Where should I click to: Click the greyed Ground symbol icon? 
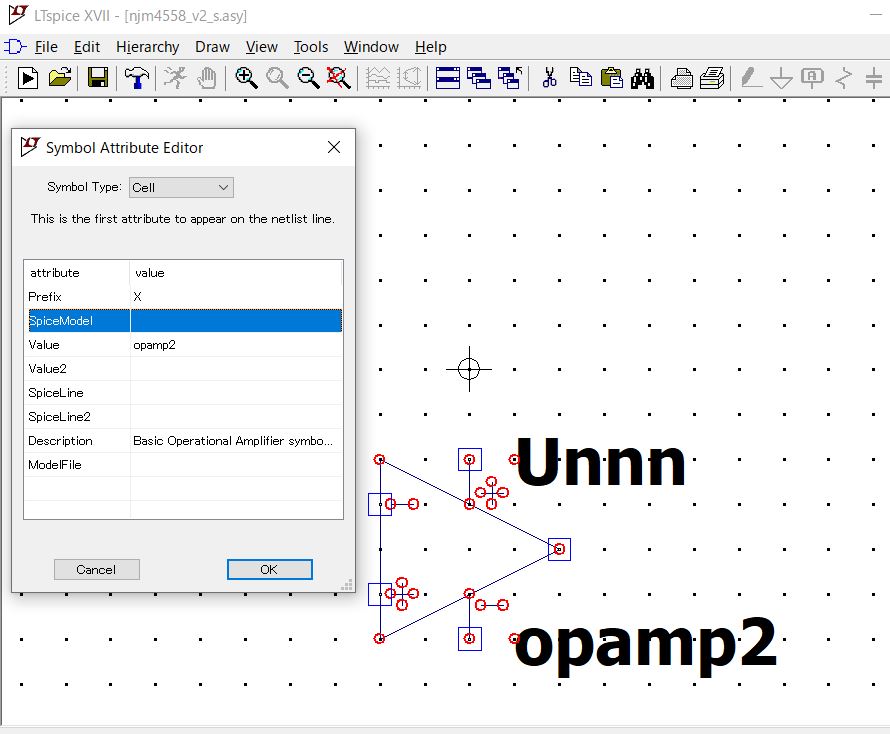pyautogui.click(x=782, y=78)
